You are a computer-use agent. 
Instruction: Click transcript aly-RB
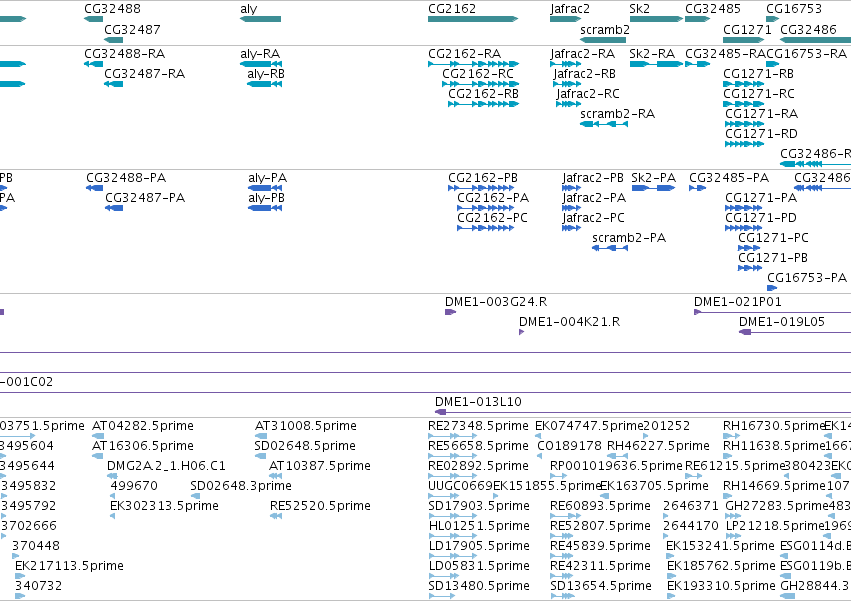click(264, 84)
